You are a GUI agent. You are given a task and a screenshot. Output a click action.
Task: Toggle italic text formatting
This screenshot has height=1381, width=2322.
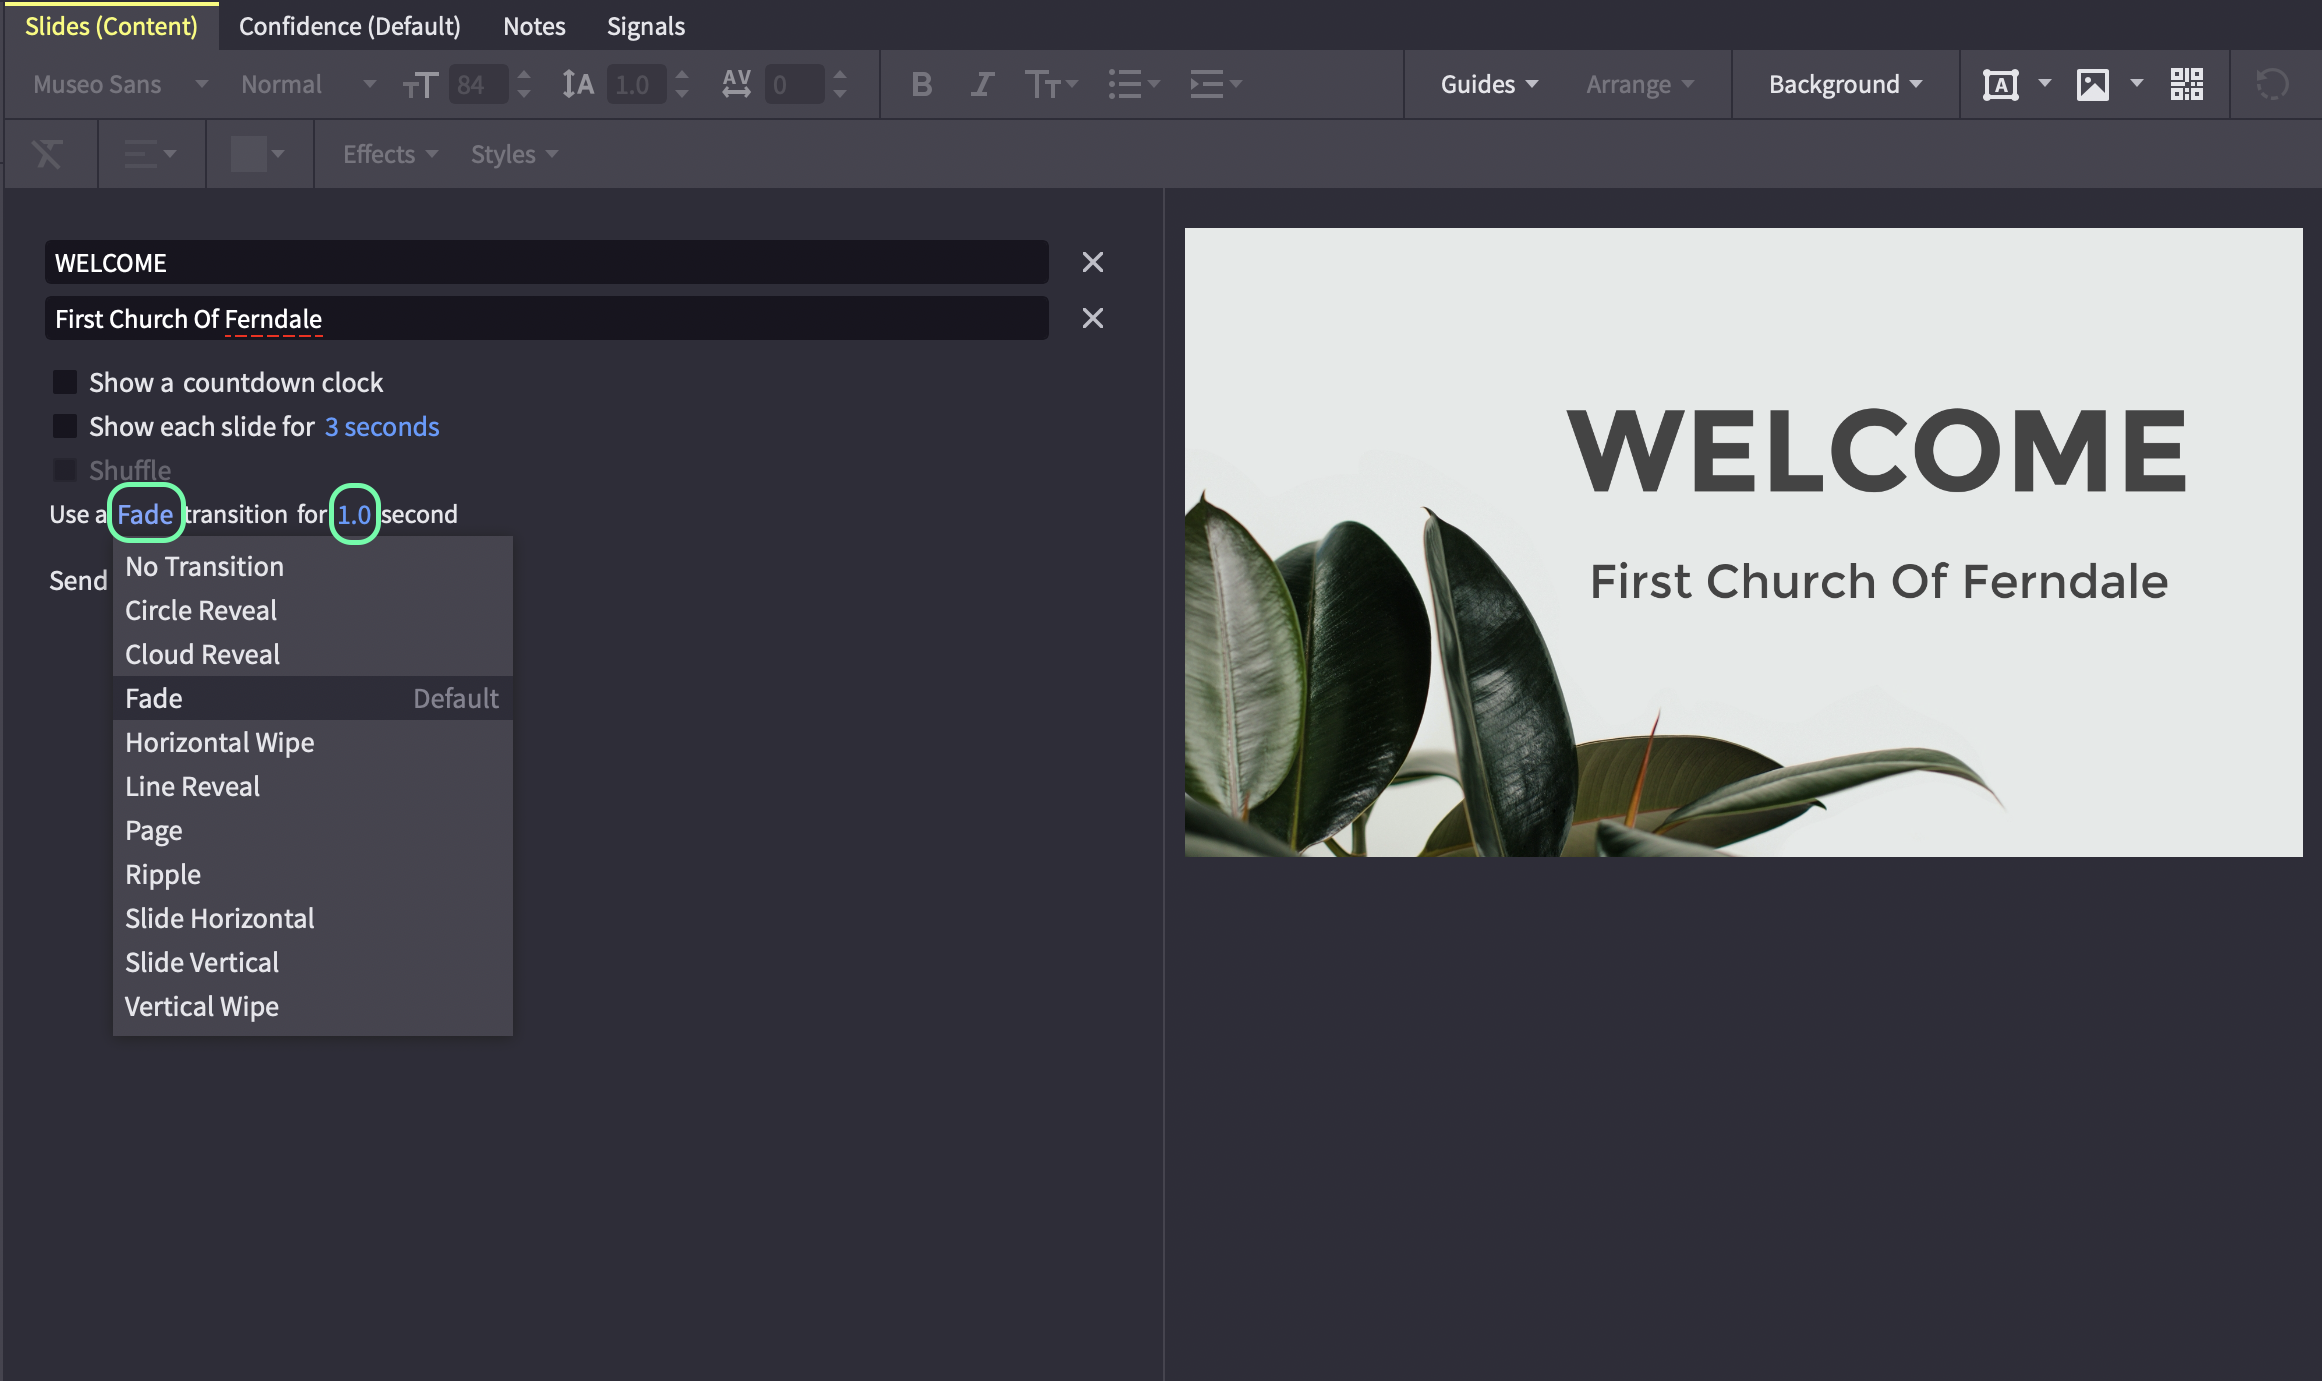pos(982,85)
